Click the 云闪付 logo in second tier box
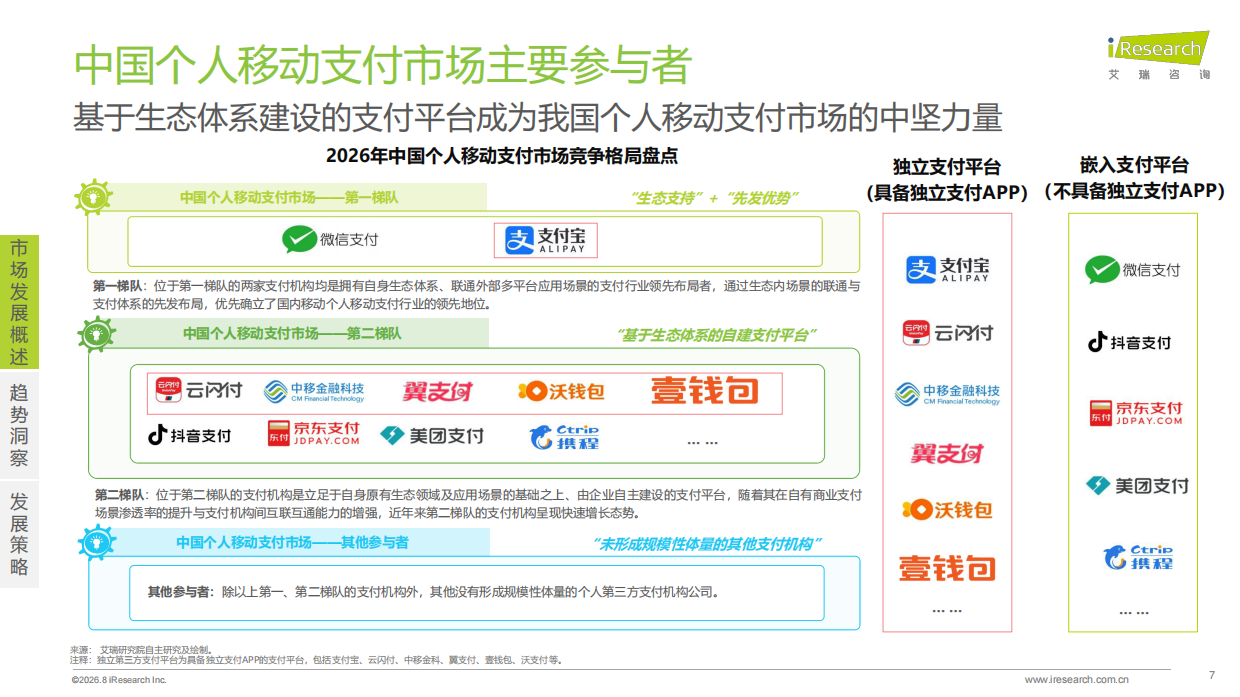 (x=200, y=390)
